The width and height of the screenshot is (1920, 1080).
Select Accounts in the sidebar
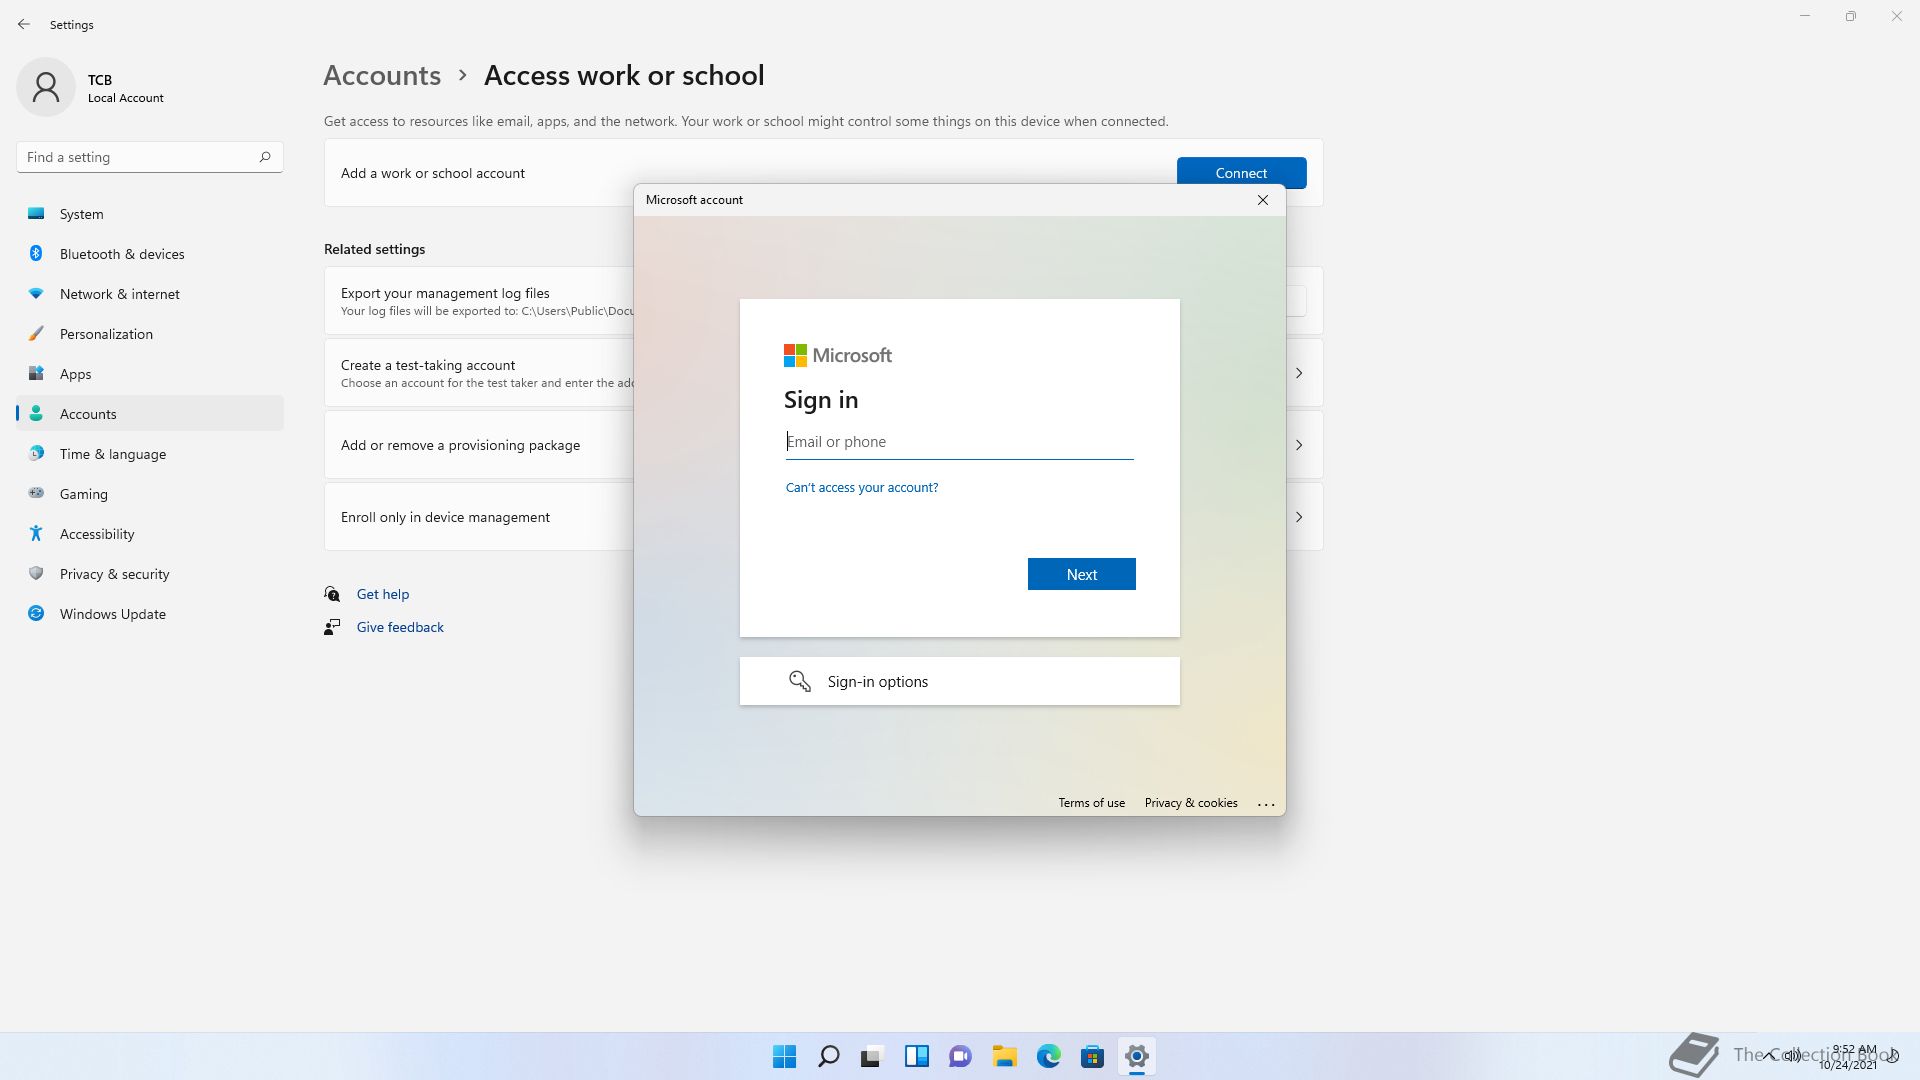[x=150, y=414]
